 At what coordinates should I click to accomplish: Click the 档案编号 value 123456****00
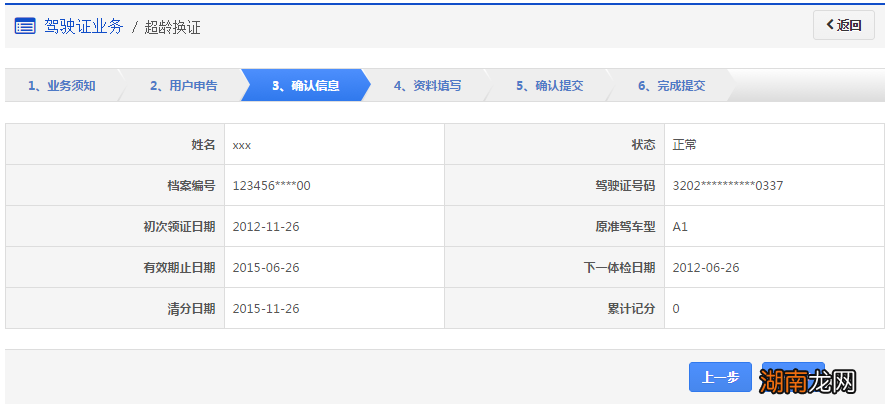tap(271, 186)
